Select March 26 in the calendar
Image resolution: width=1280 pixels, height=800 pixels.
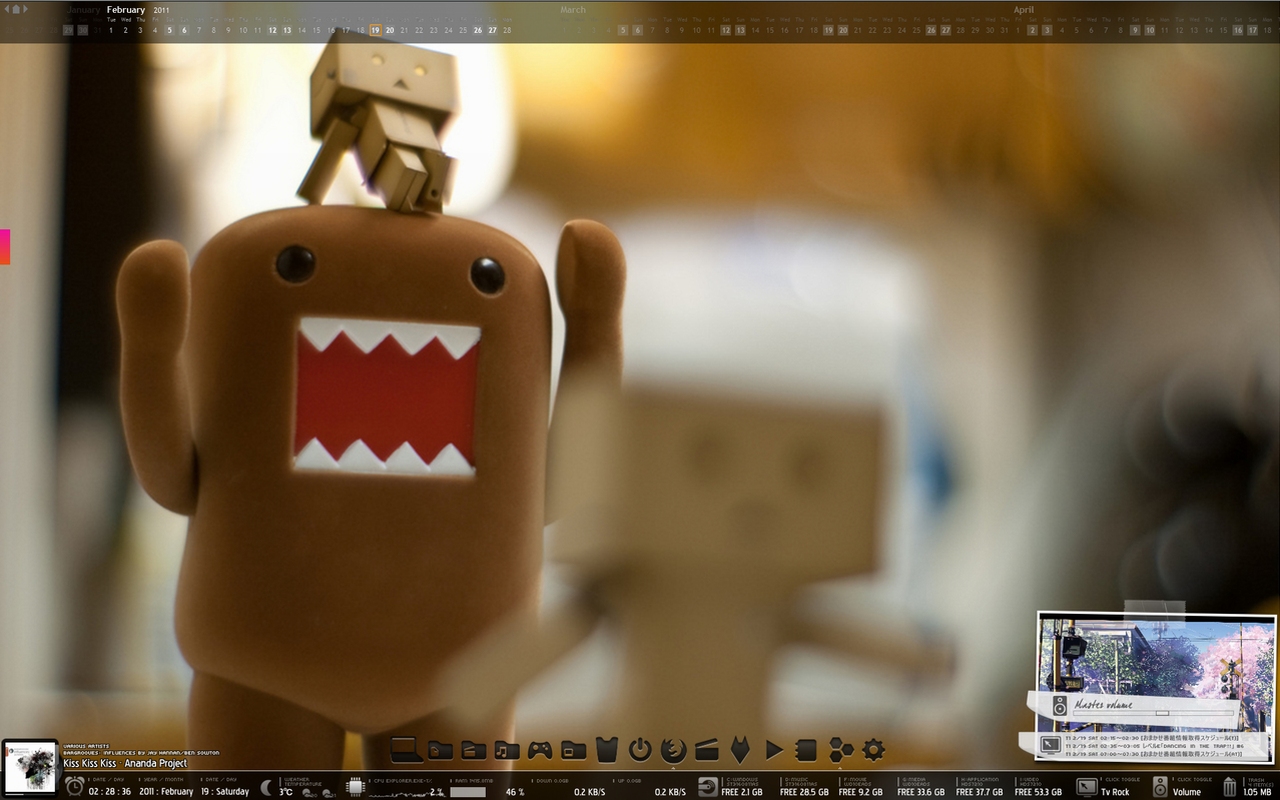tap(931, 30)
